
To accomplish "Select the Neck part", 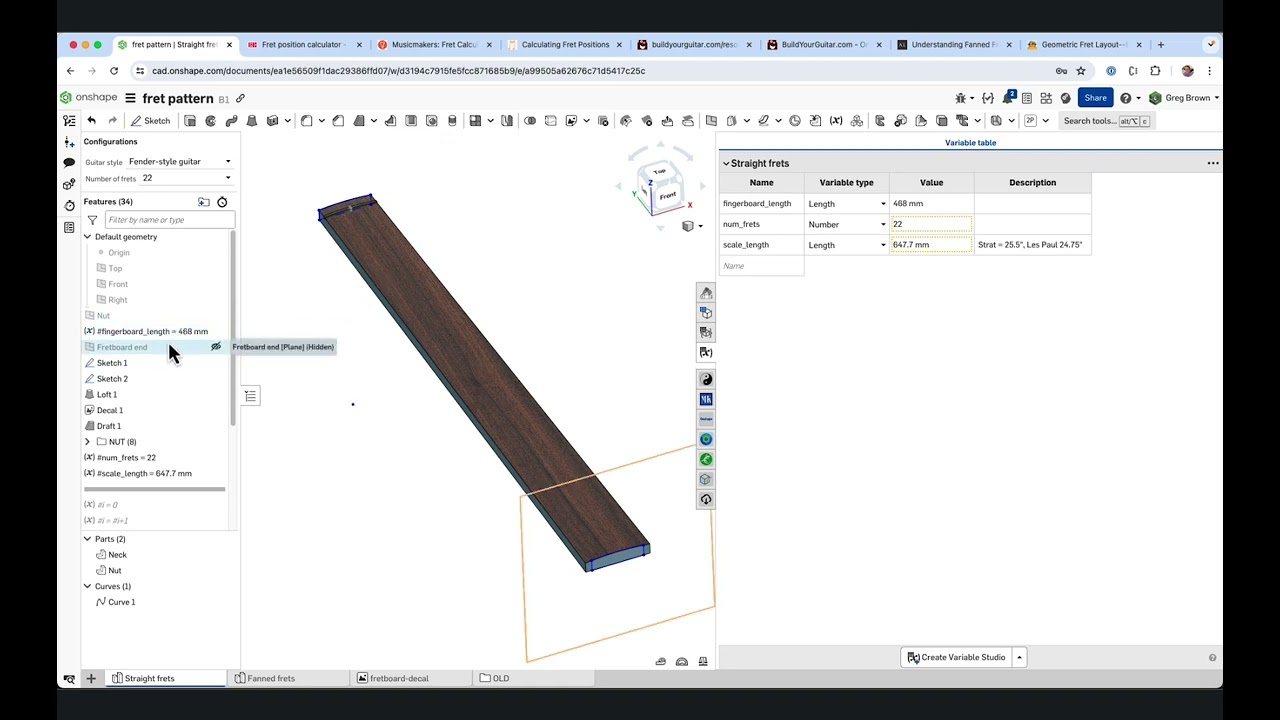I will coord(117,555).
